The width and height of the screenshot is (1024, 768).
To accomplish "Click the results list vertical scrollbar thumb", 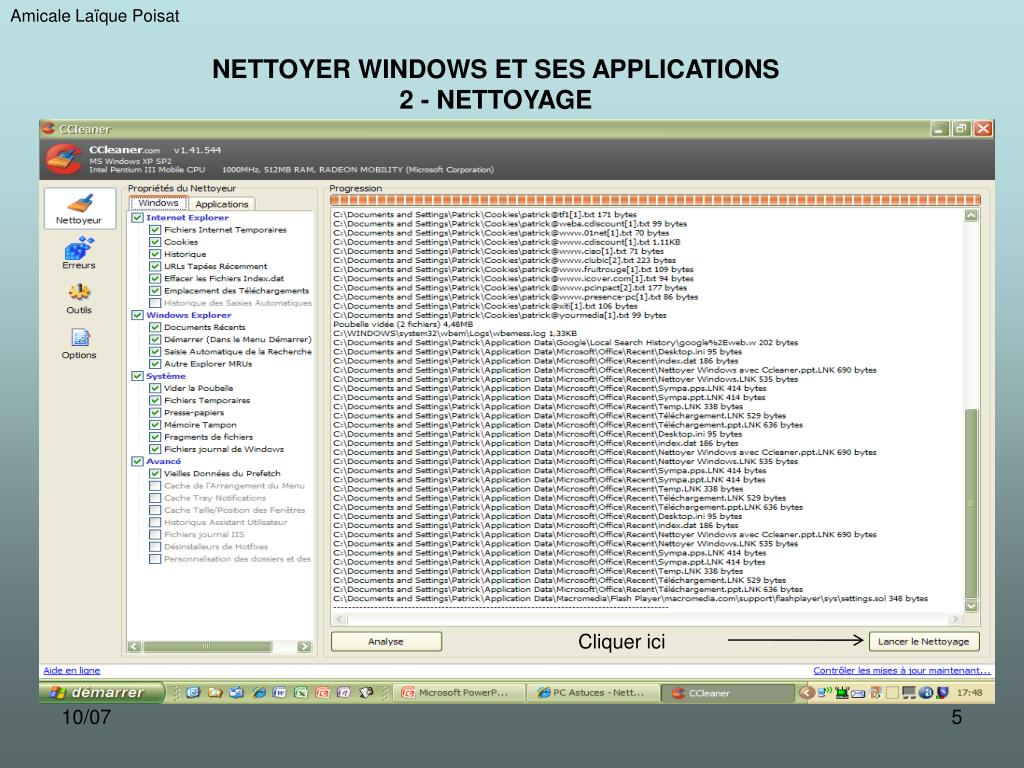I will (x=971, y=504).
